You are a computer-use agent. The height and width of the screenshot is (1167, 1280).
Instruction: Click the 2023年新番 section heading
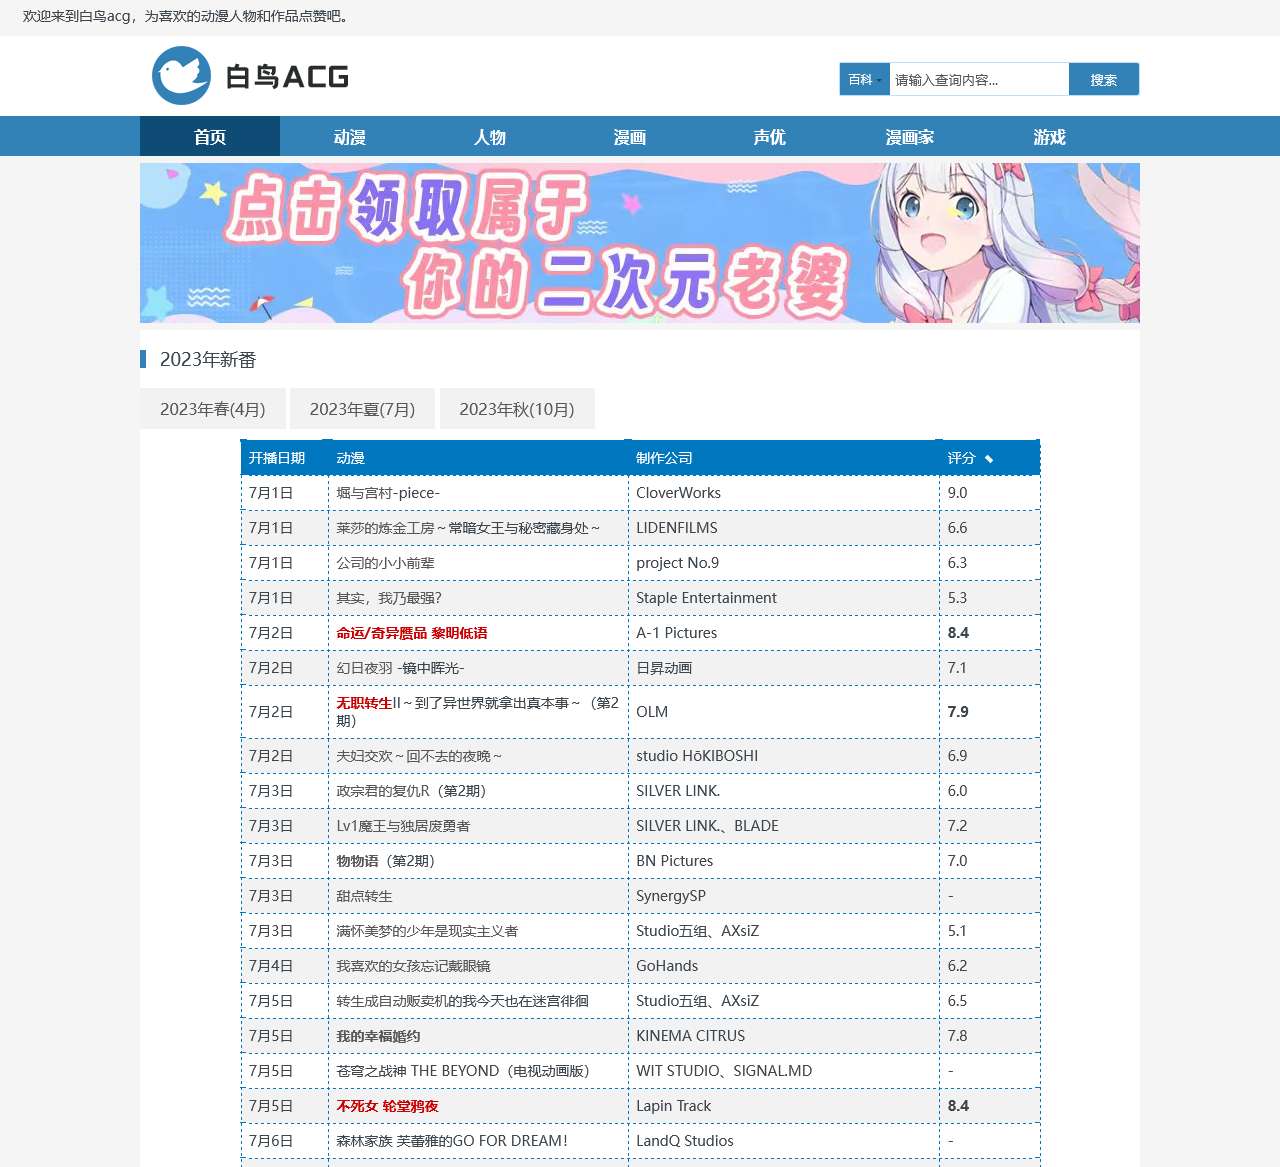click(x=208, y=359)
